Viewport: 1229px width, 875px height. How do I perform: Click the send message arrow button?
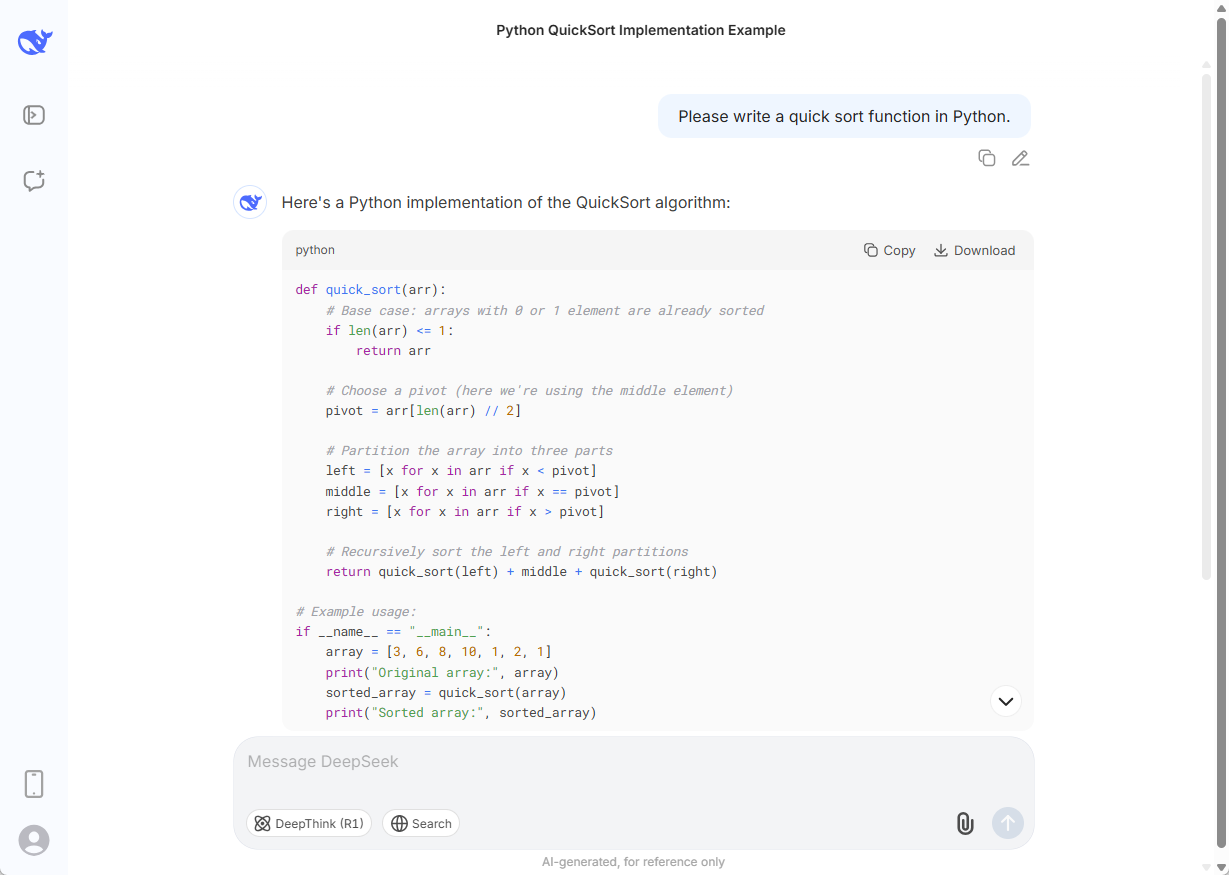click(1008, 823)
